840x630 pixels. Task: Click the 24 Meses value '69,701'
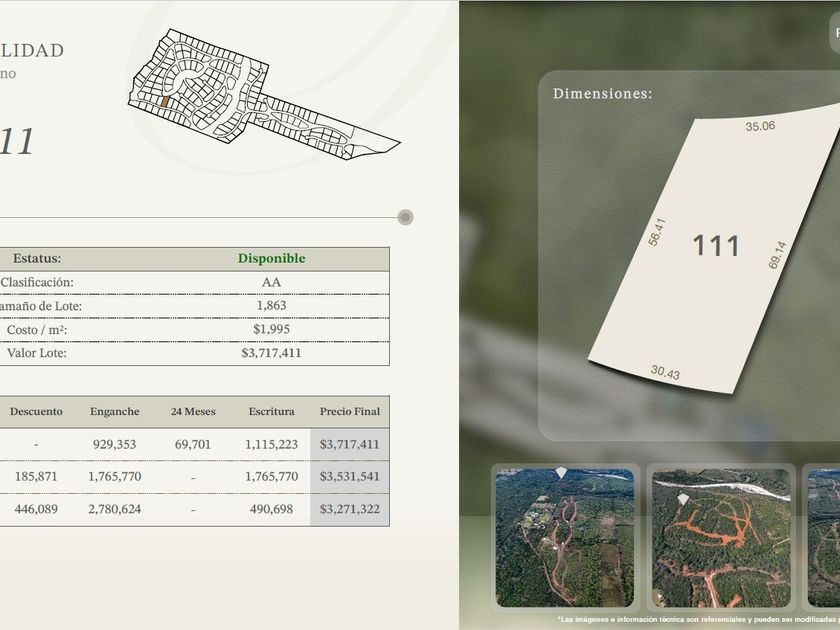coord(193,444)
